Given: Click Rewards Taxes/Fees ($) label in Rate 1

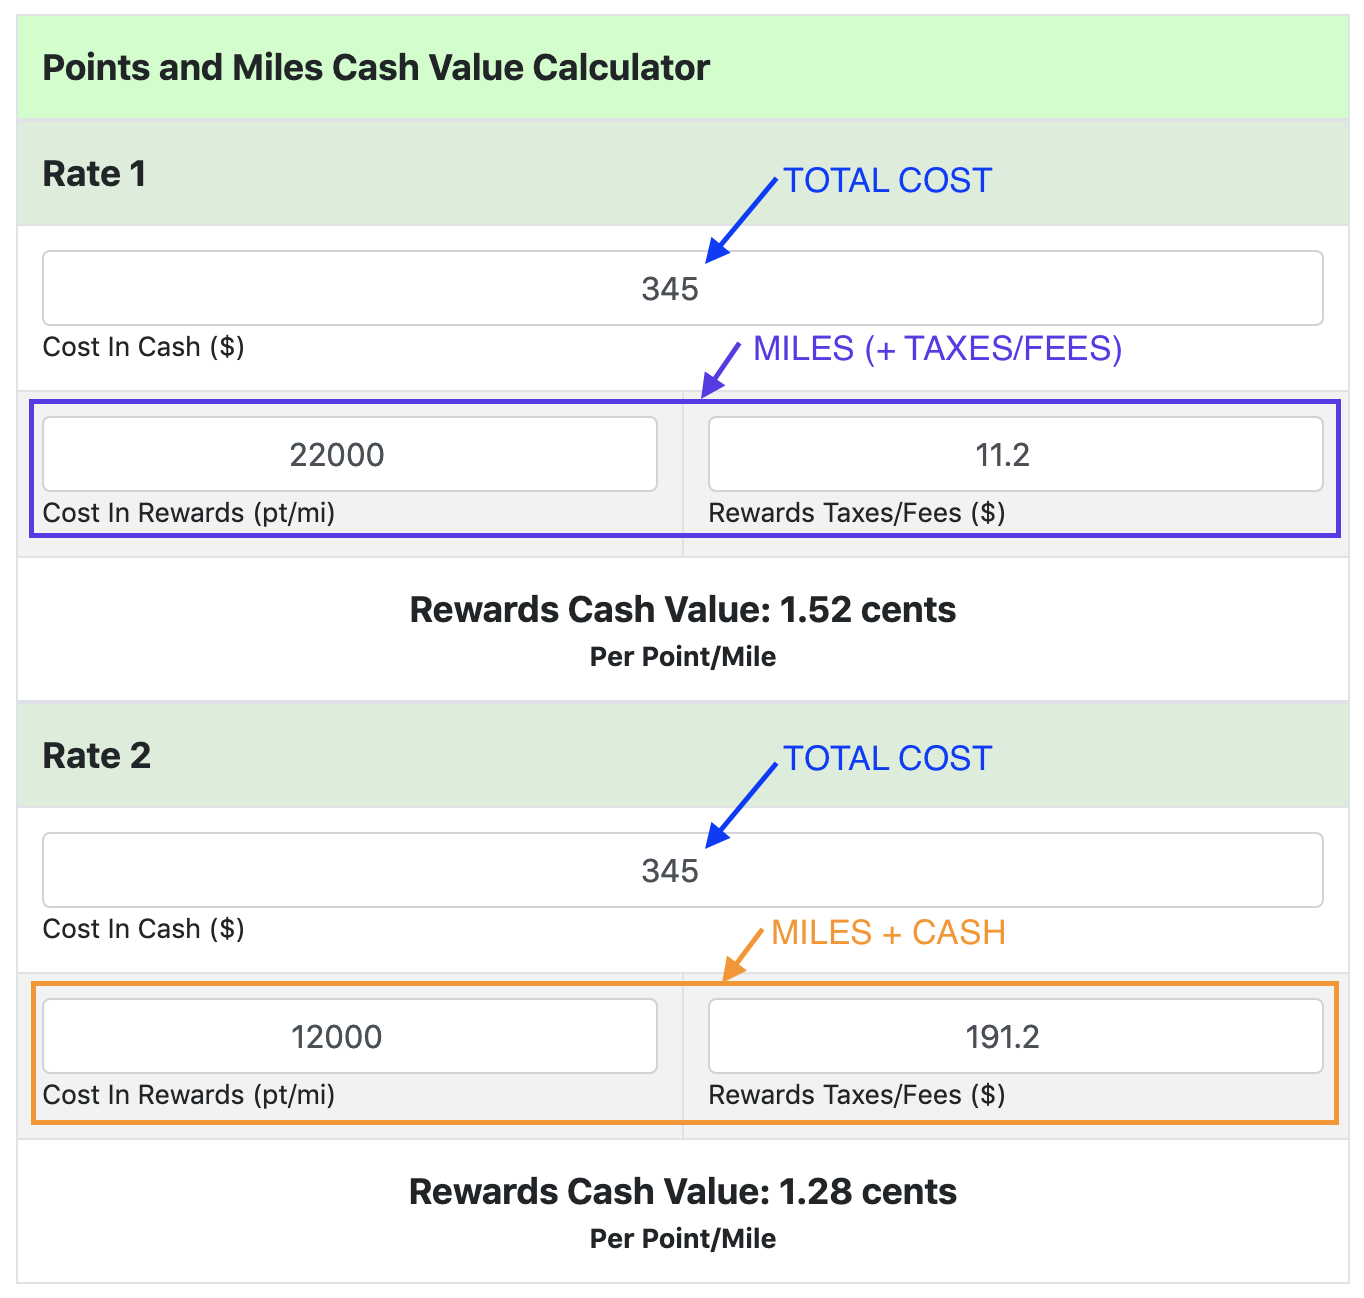Looking at the screenshot, I should [857, 513].
